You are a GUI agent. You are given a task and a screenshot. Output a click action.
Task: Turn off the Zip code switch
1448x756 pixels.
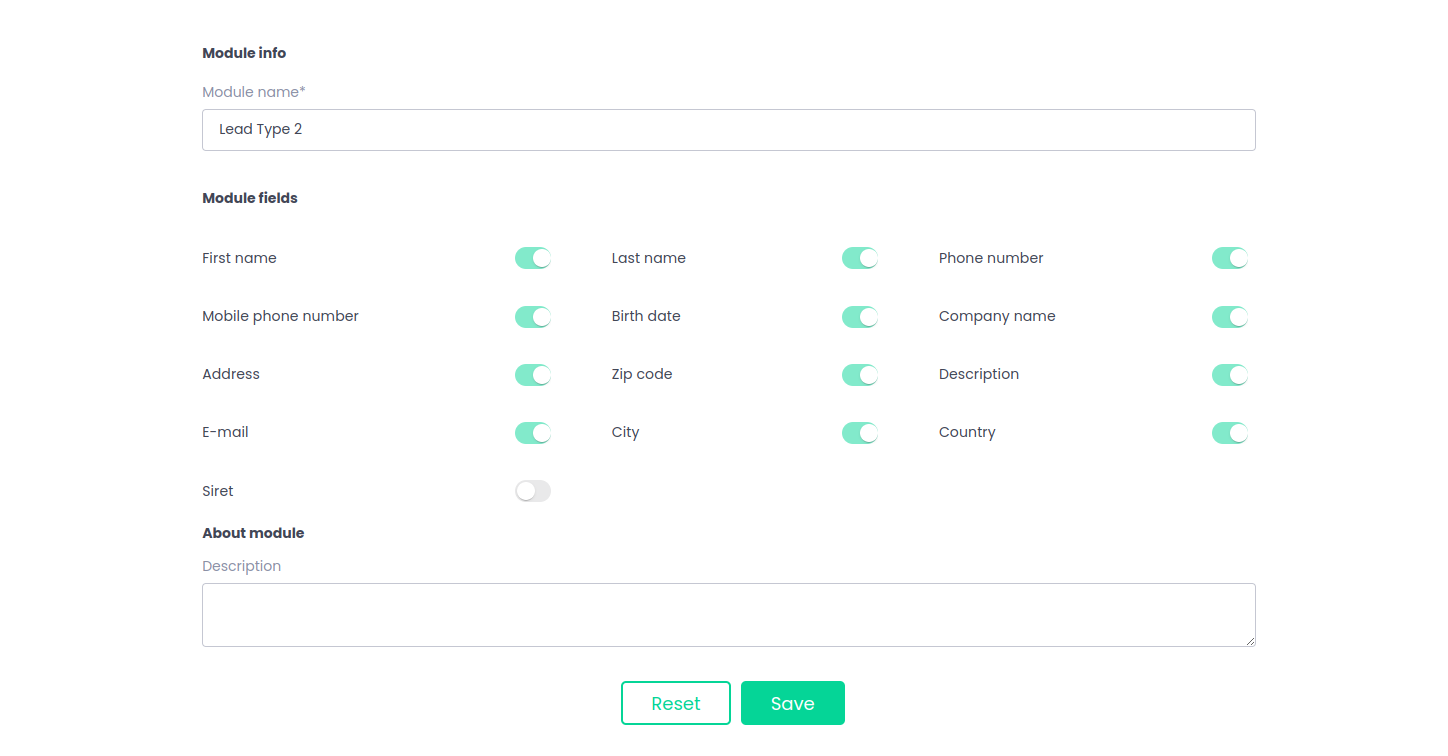click(x=860, y=375)
